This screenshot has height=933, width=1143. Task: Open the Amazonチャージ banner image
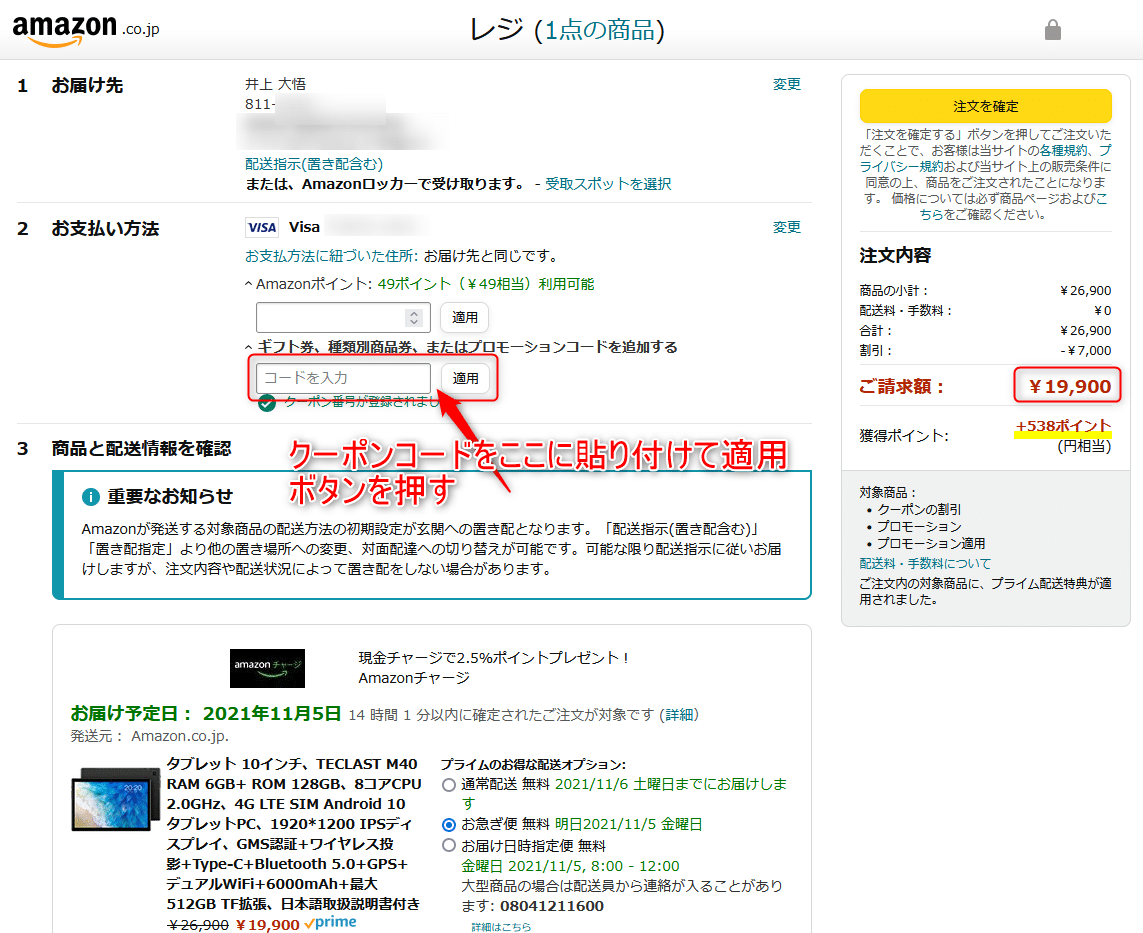point(268,668)
